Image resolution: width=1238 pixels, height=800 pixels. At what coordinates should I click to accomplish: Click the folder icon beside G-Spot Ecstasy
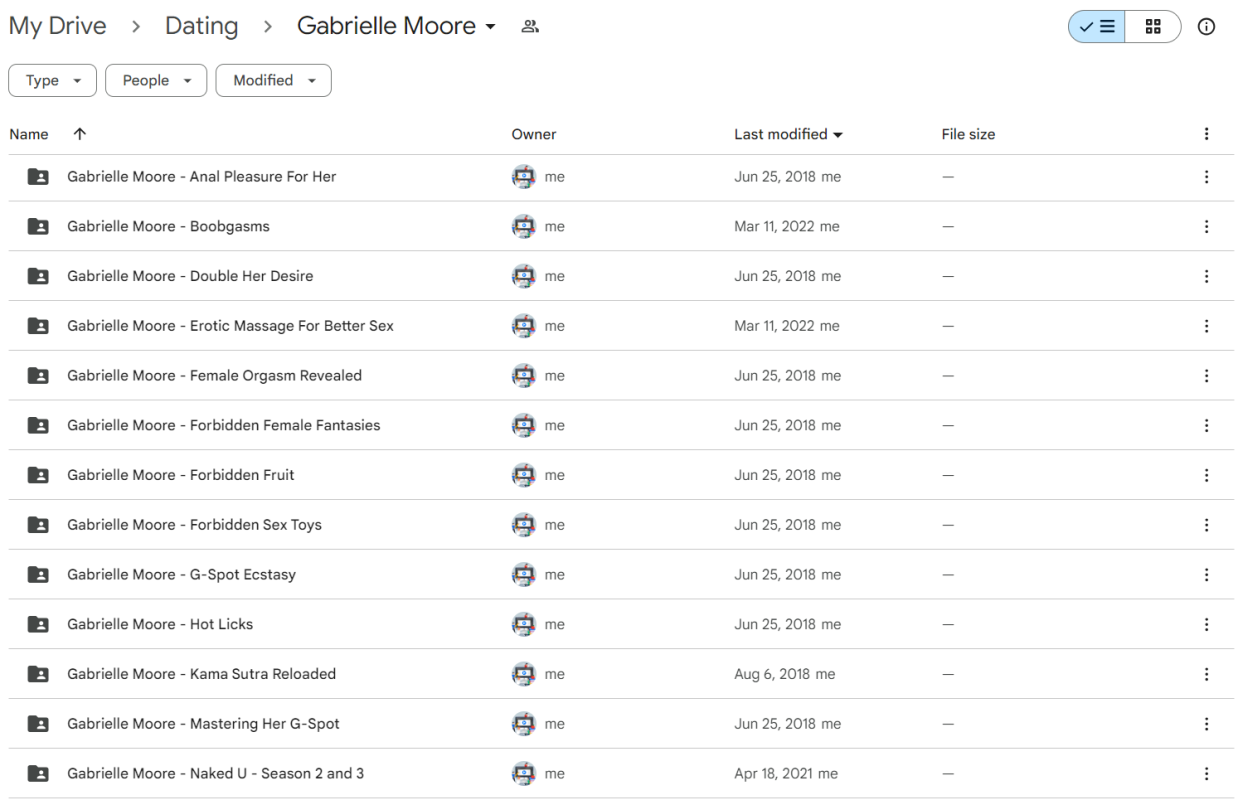(x=37, y=574)
